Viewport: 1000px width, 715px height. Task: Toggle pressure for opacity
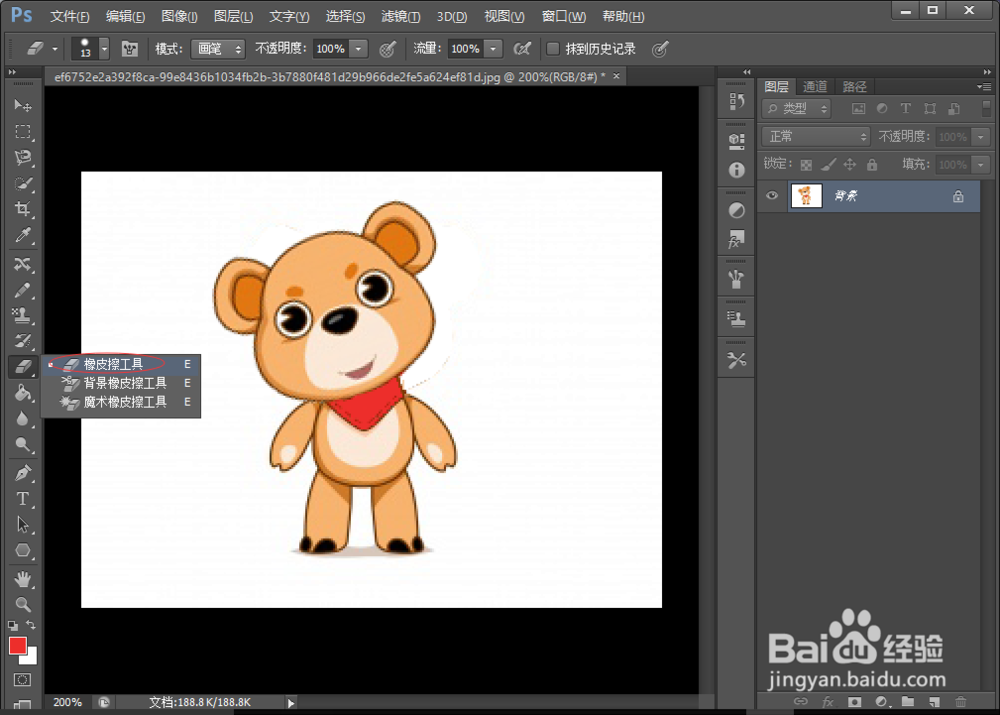click(x=387, y=49)
